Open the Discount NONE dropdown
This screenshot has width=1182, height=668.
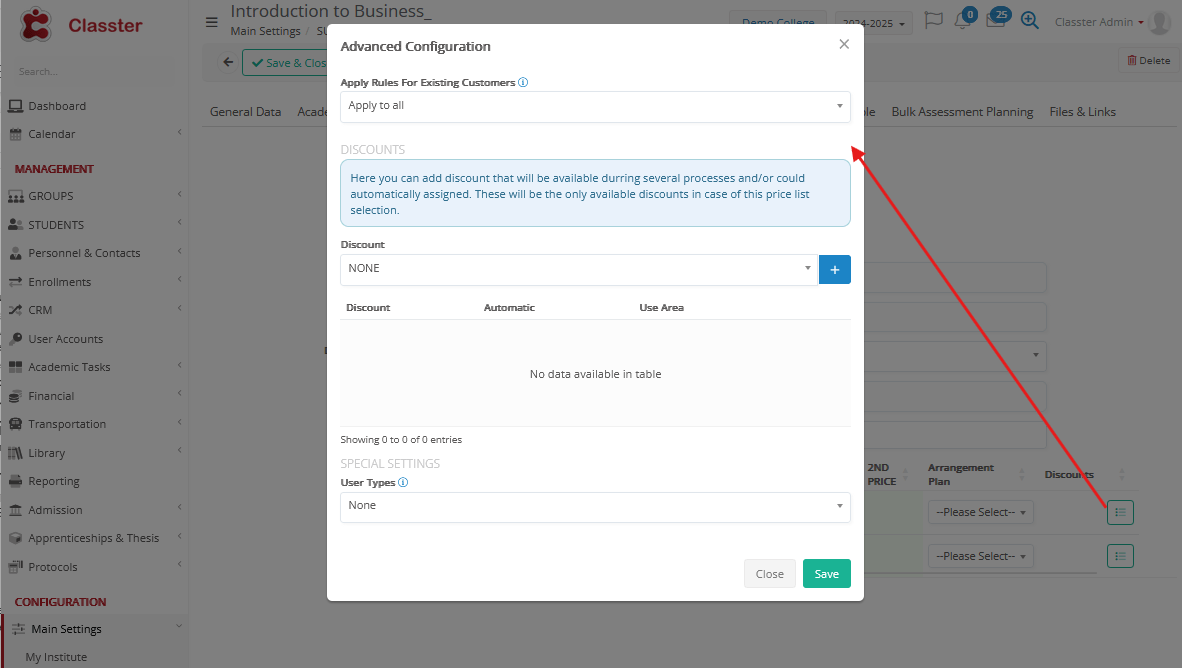578,269
